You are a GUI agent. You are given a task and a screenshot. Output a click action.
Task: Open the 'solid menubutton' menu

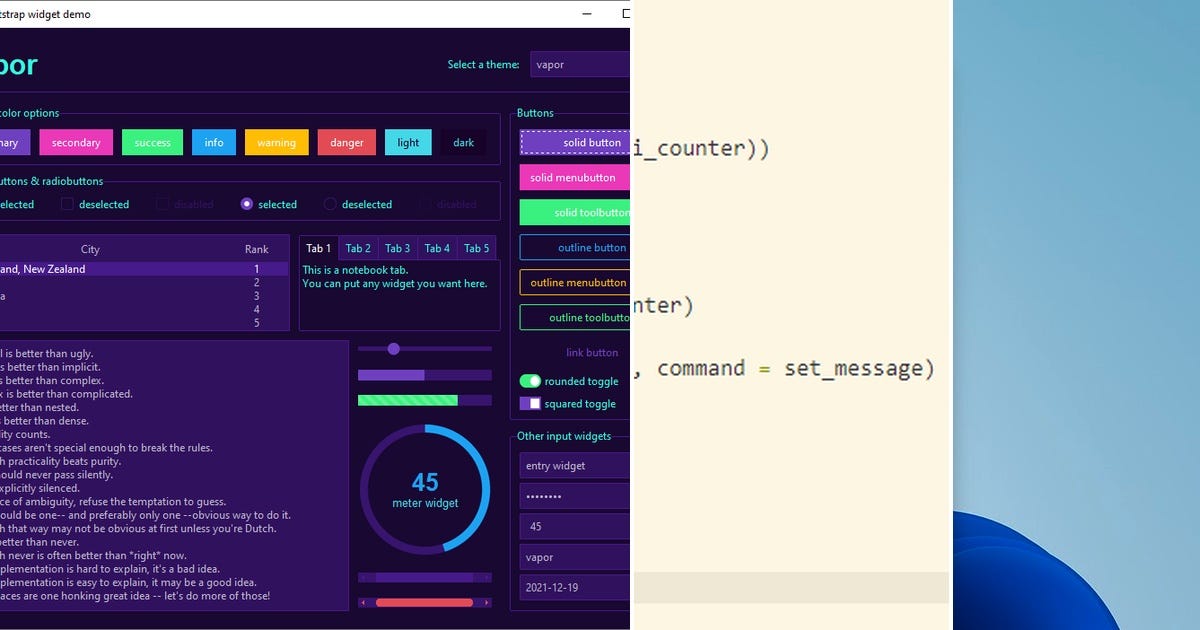click(x=573, y=177)
